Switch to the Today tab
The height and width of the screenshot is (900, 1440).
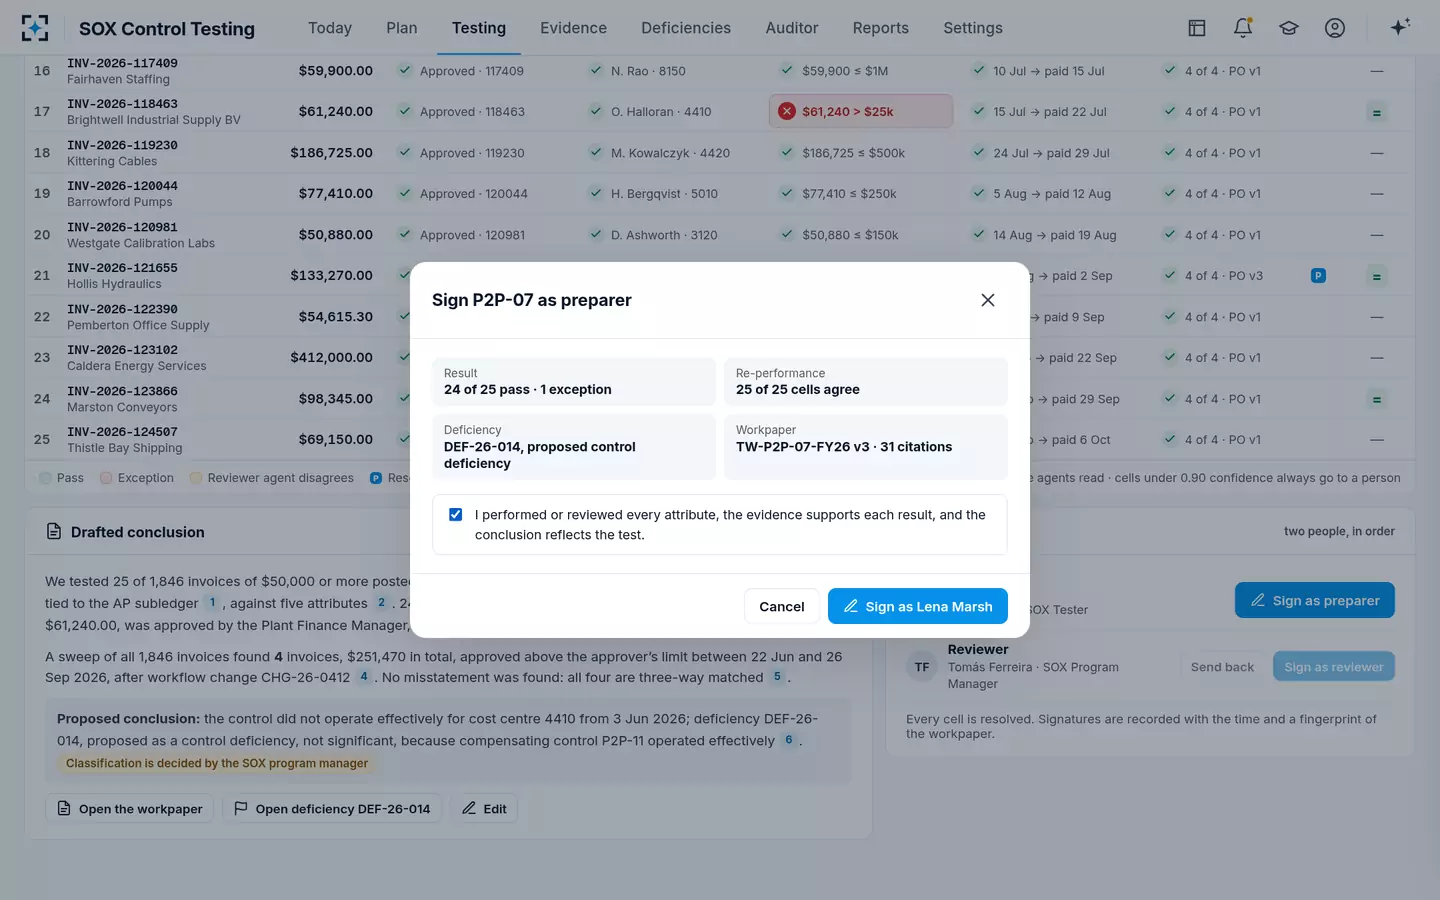point(330,28)
